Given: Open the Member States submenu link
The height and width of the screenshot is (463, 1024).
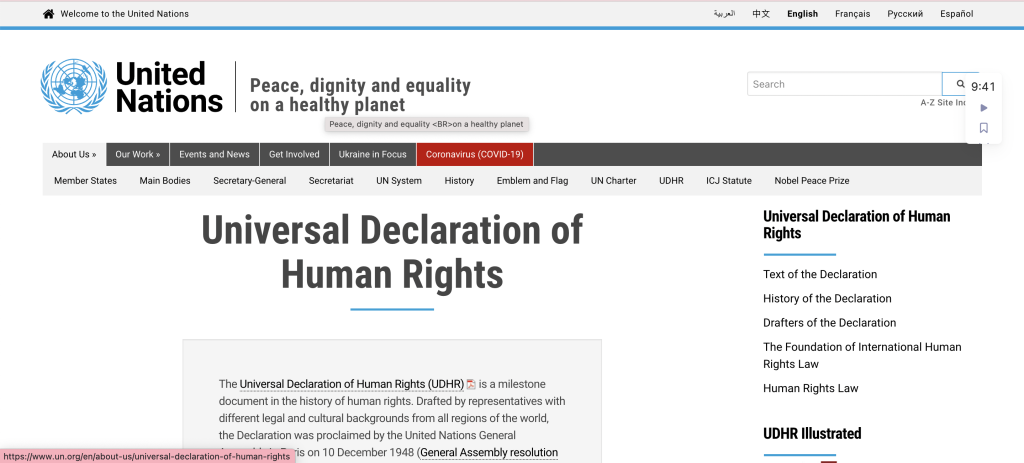Looking at the screenshot, I should pos(86,181).
